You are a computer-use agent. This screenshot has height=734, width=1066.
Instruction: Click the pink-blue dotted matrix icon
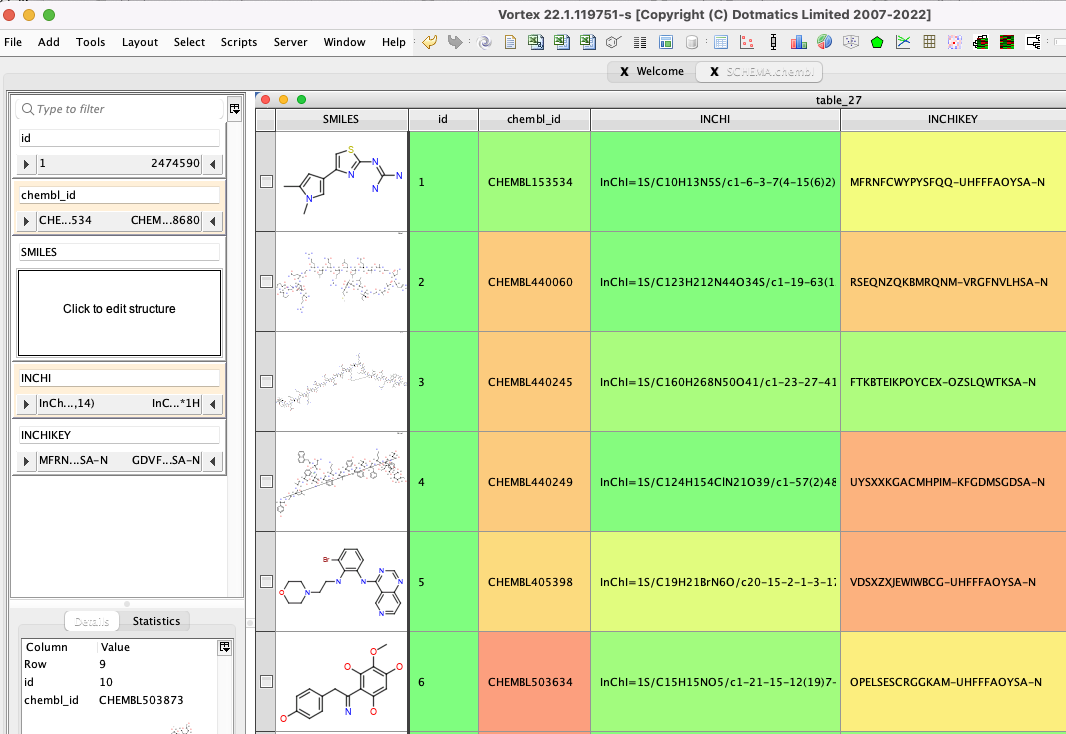click(955, 42)
